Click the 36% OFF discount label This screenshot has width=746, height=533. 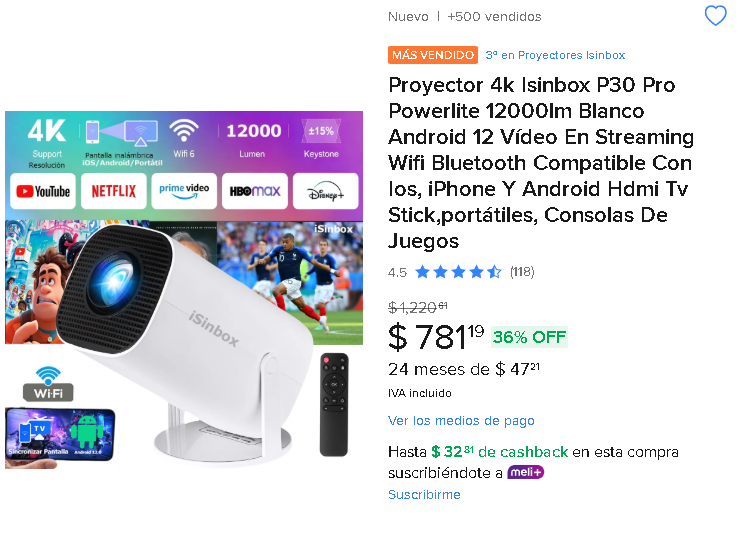tap(529, 337)
